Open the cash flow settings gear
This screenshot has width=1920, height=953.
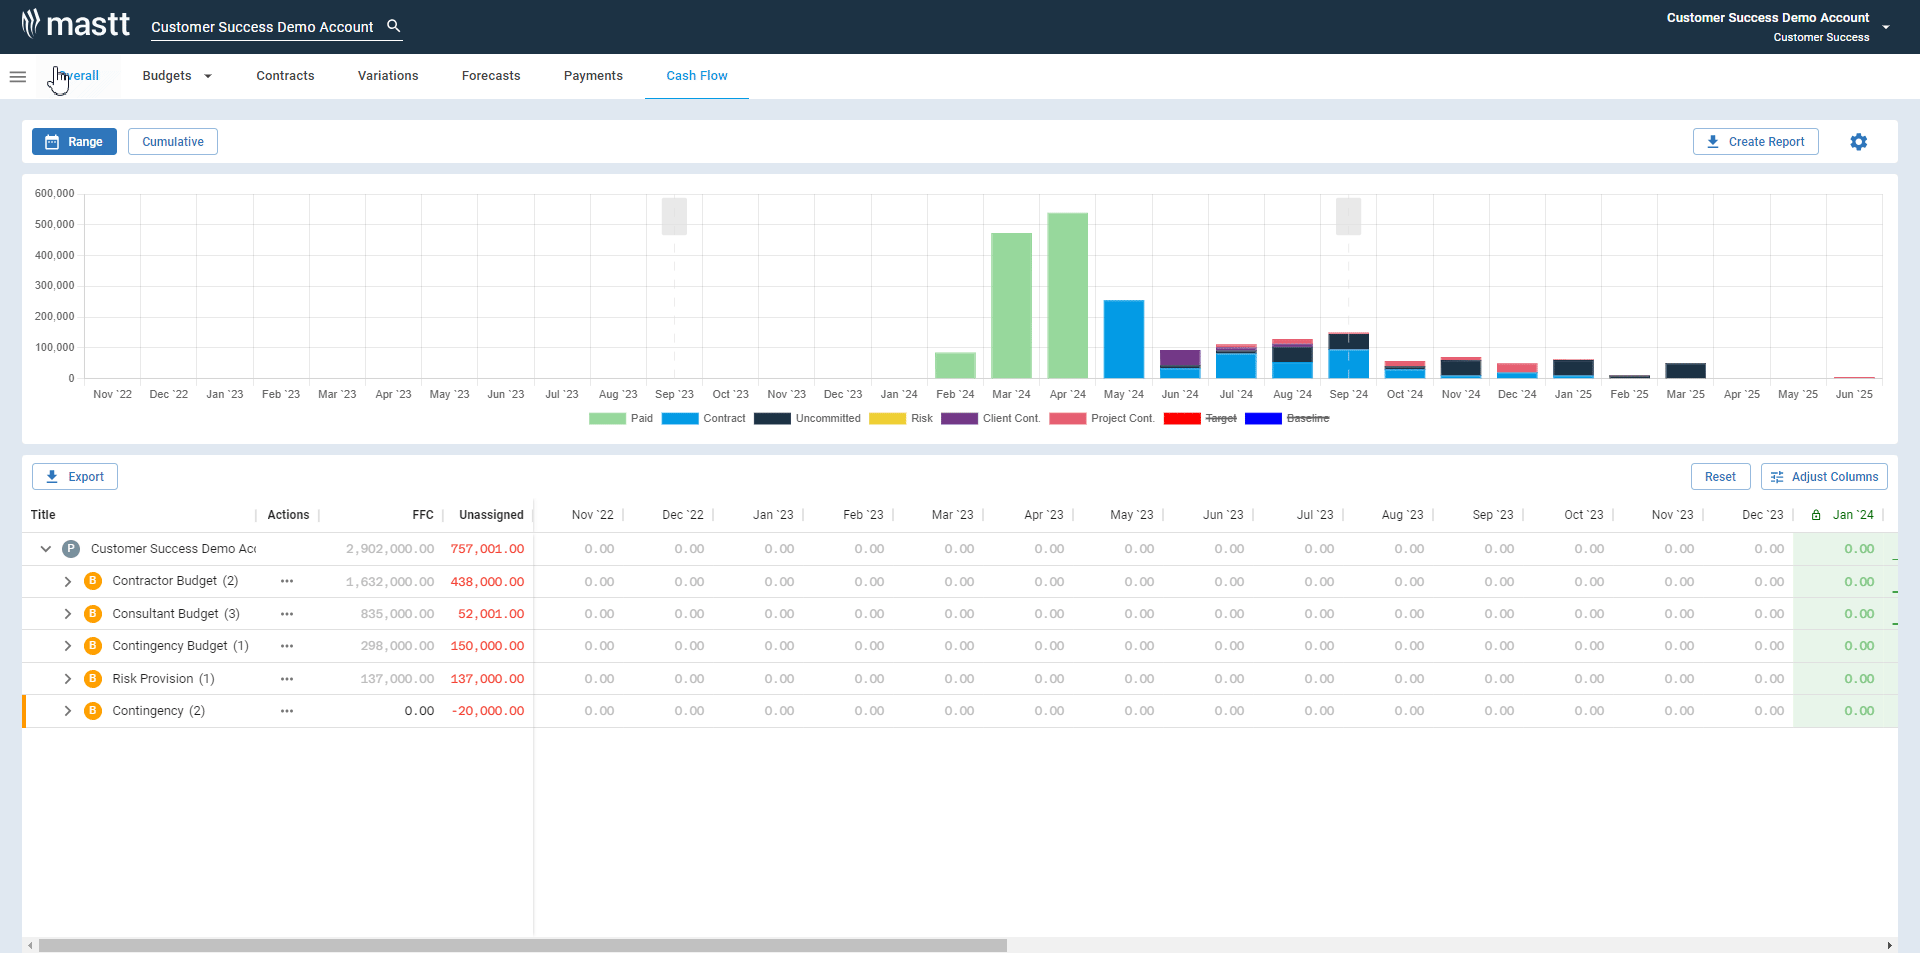pos(1858,142)
